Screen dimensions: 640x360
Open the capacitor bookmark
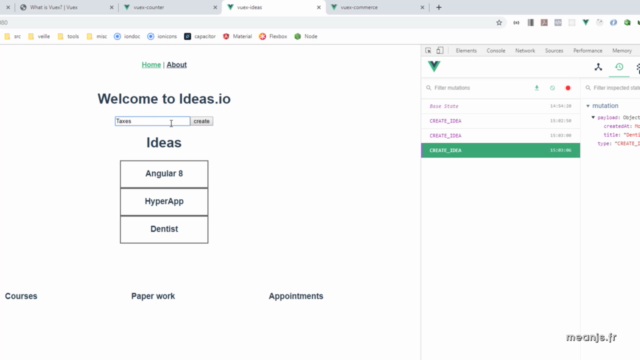coord(200,36)
